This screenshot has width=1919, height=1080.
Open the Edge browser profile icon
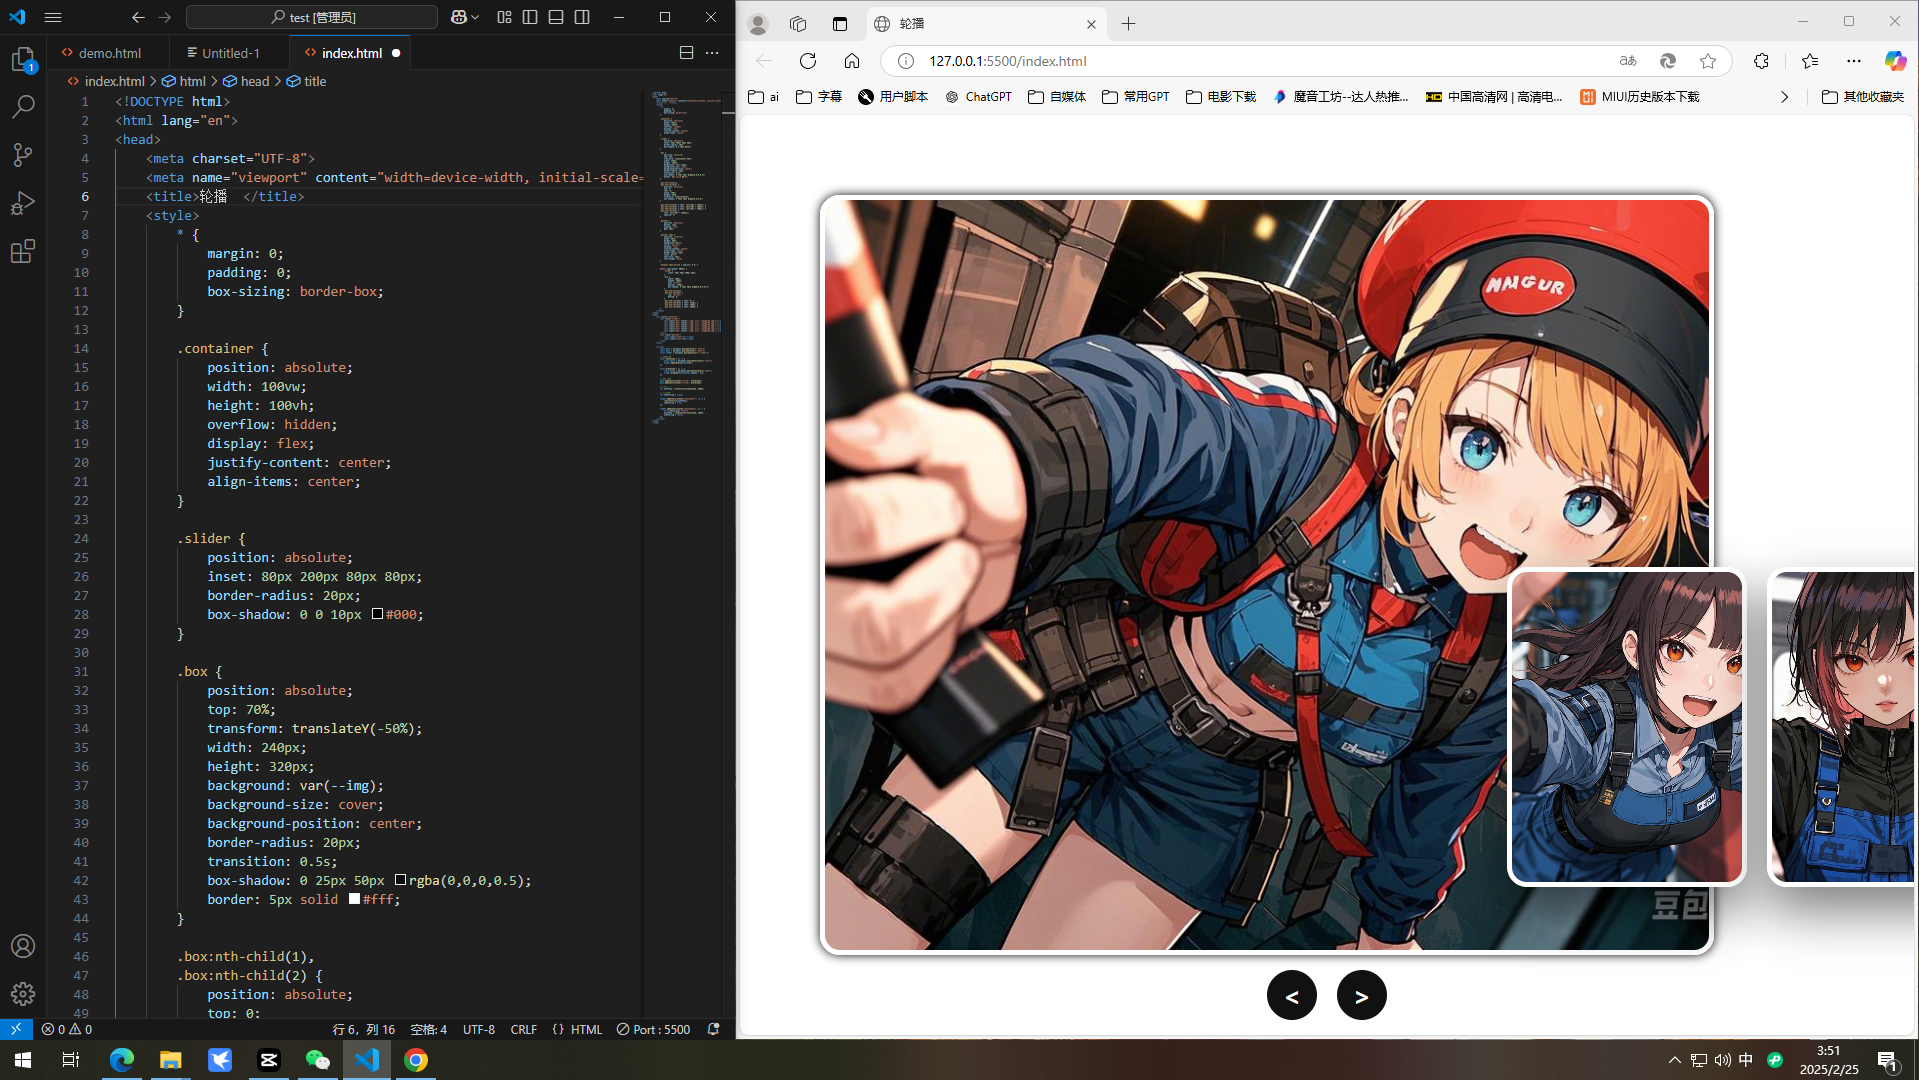[x=758, y=24]
